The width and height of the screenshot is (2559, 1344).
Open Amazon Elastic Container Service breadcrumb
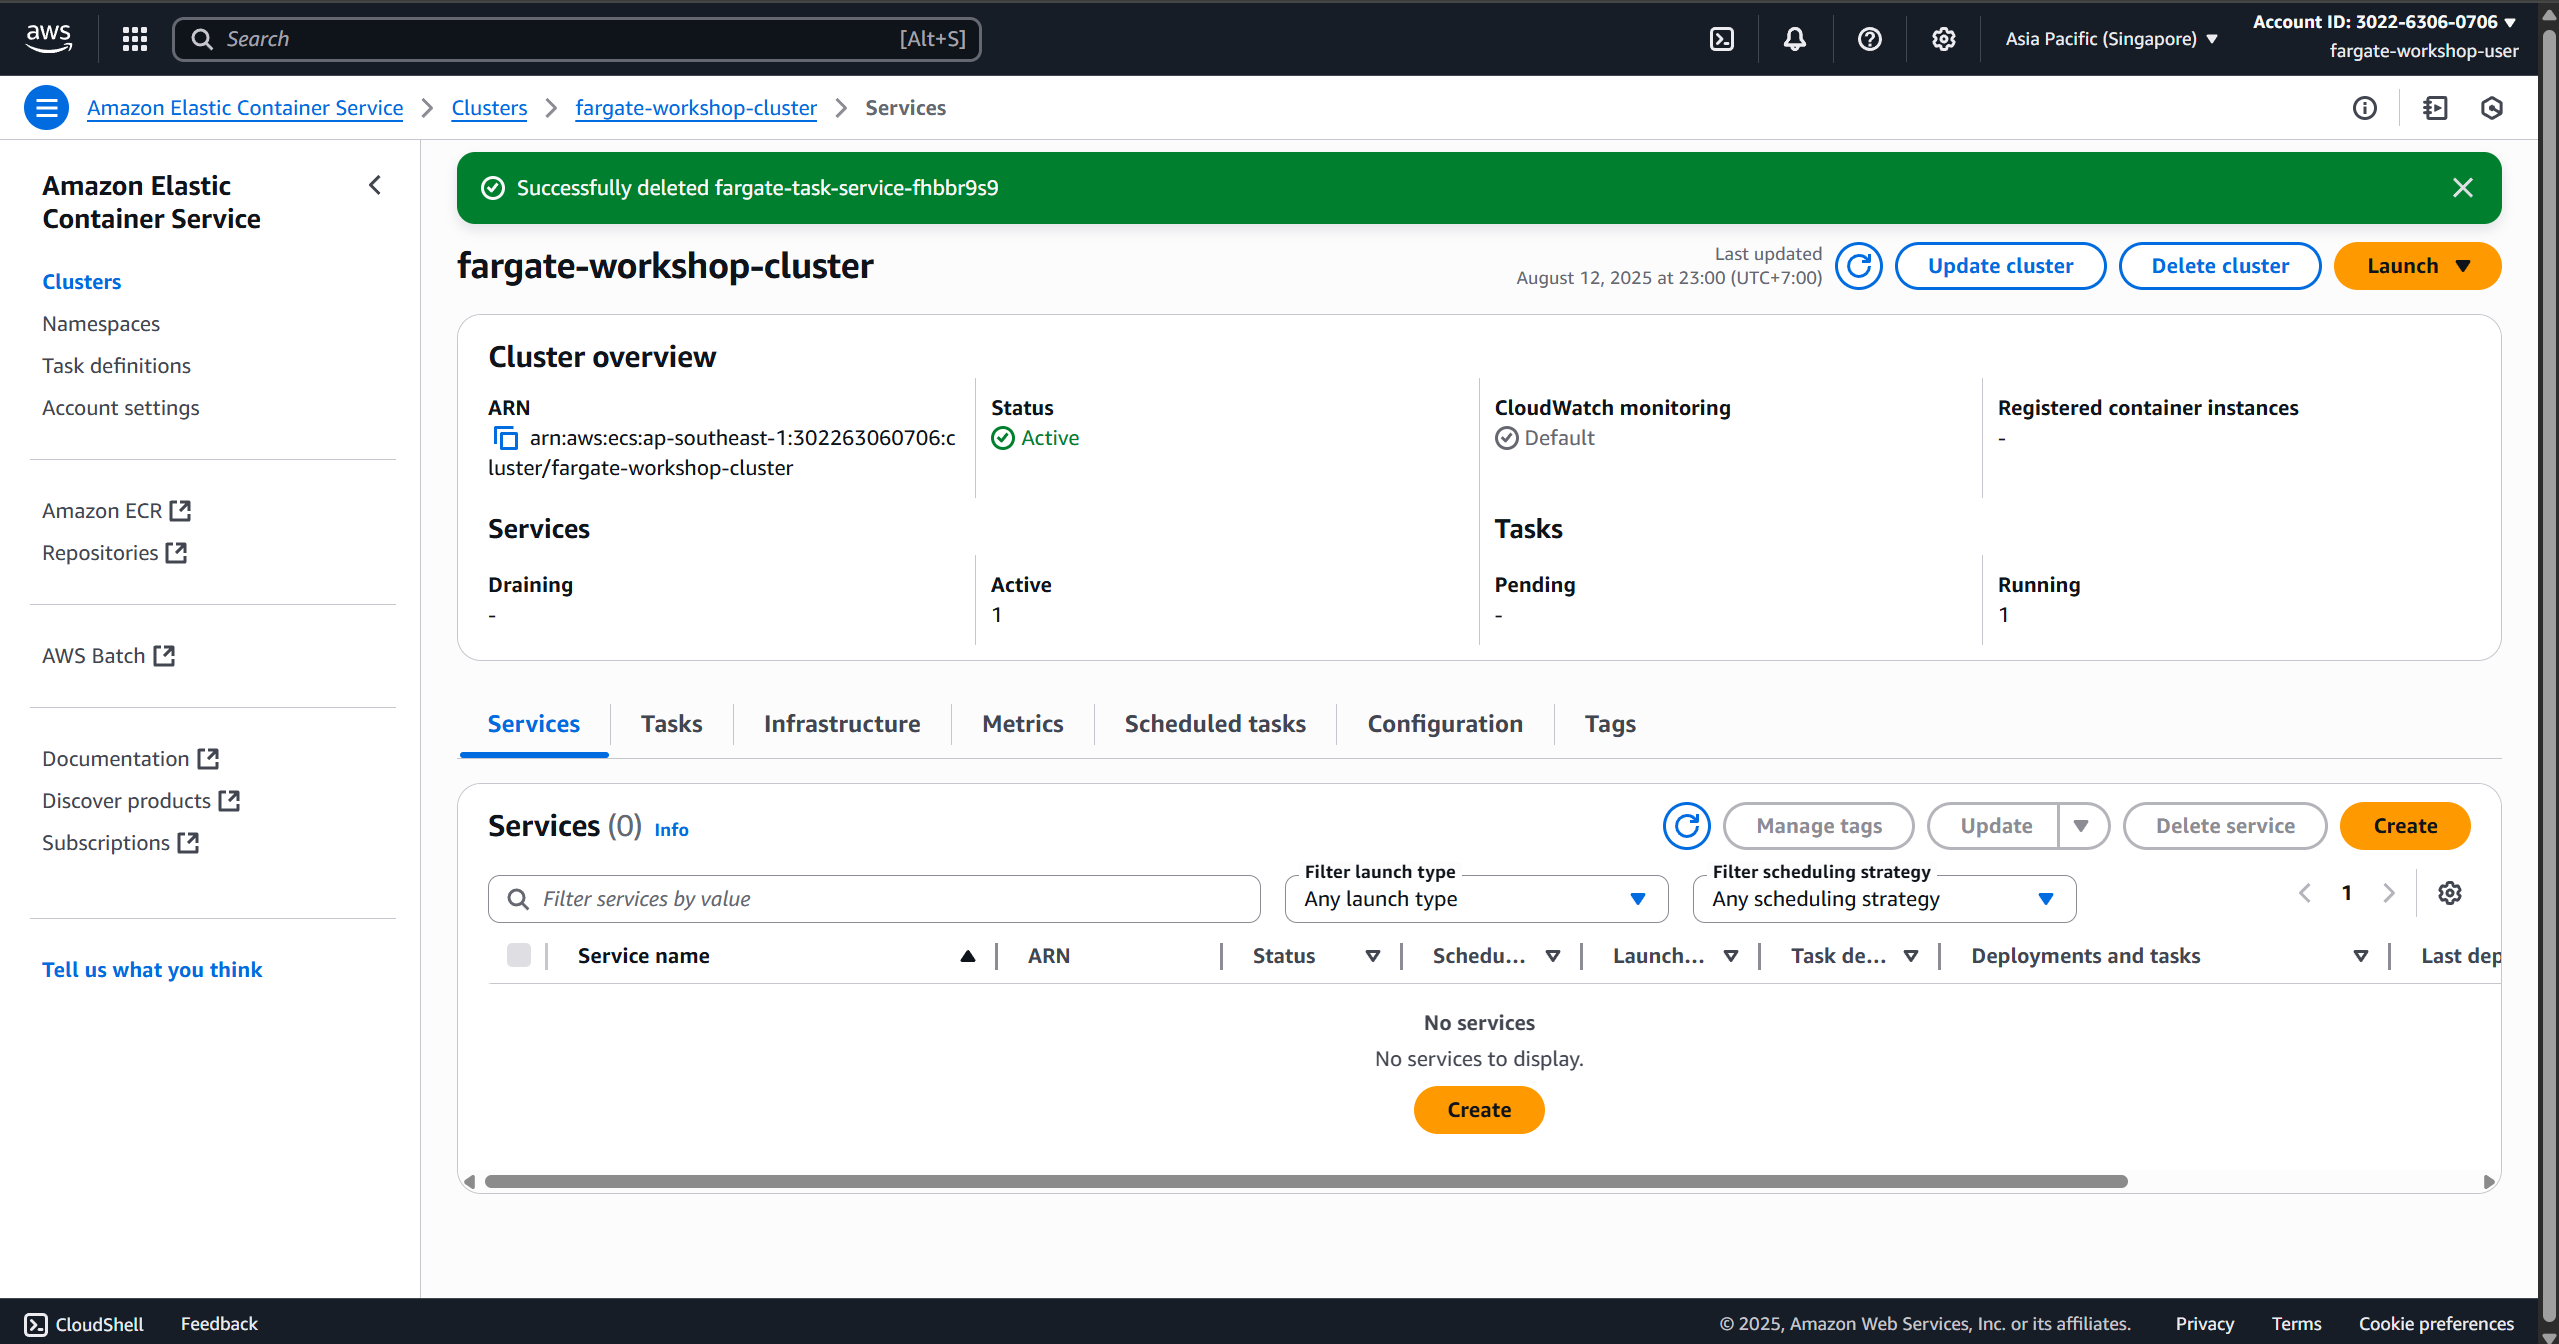(245, 108)
